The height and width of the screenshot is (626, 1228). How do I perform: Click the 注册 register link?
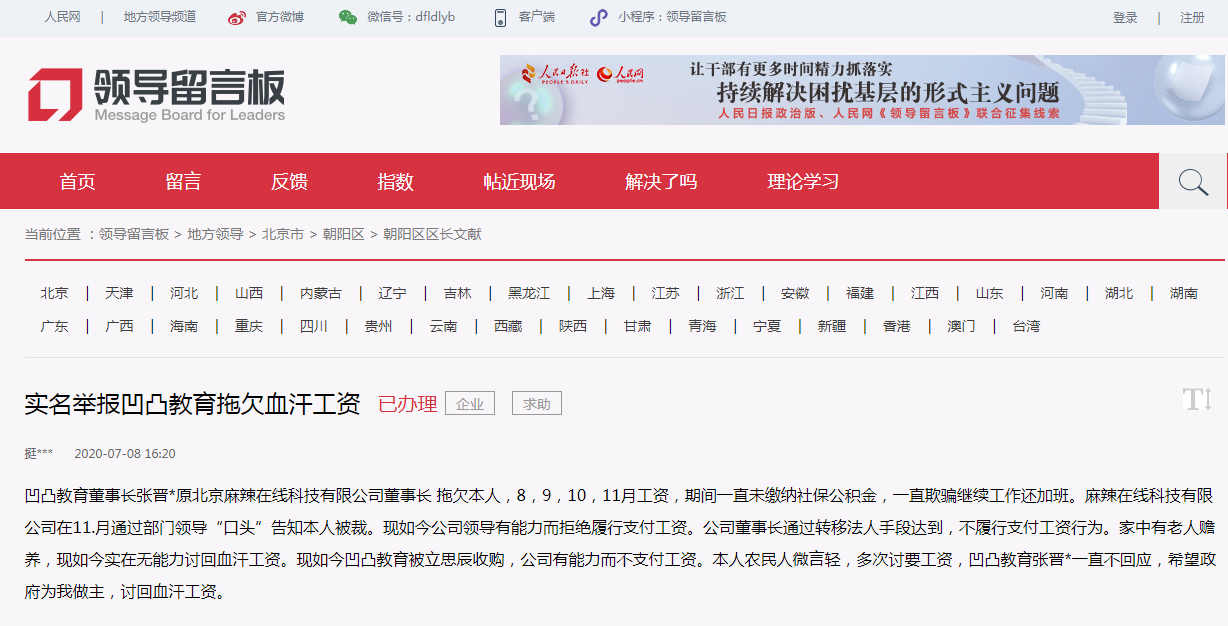click(1190, 17)
